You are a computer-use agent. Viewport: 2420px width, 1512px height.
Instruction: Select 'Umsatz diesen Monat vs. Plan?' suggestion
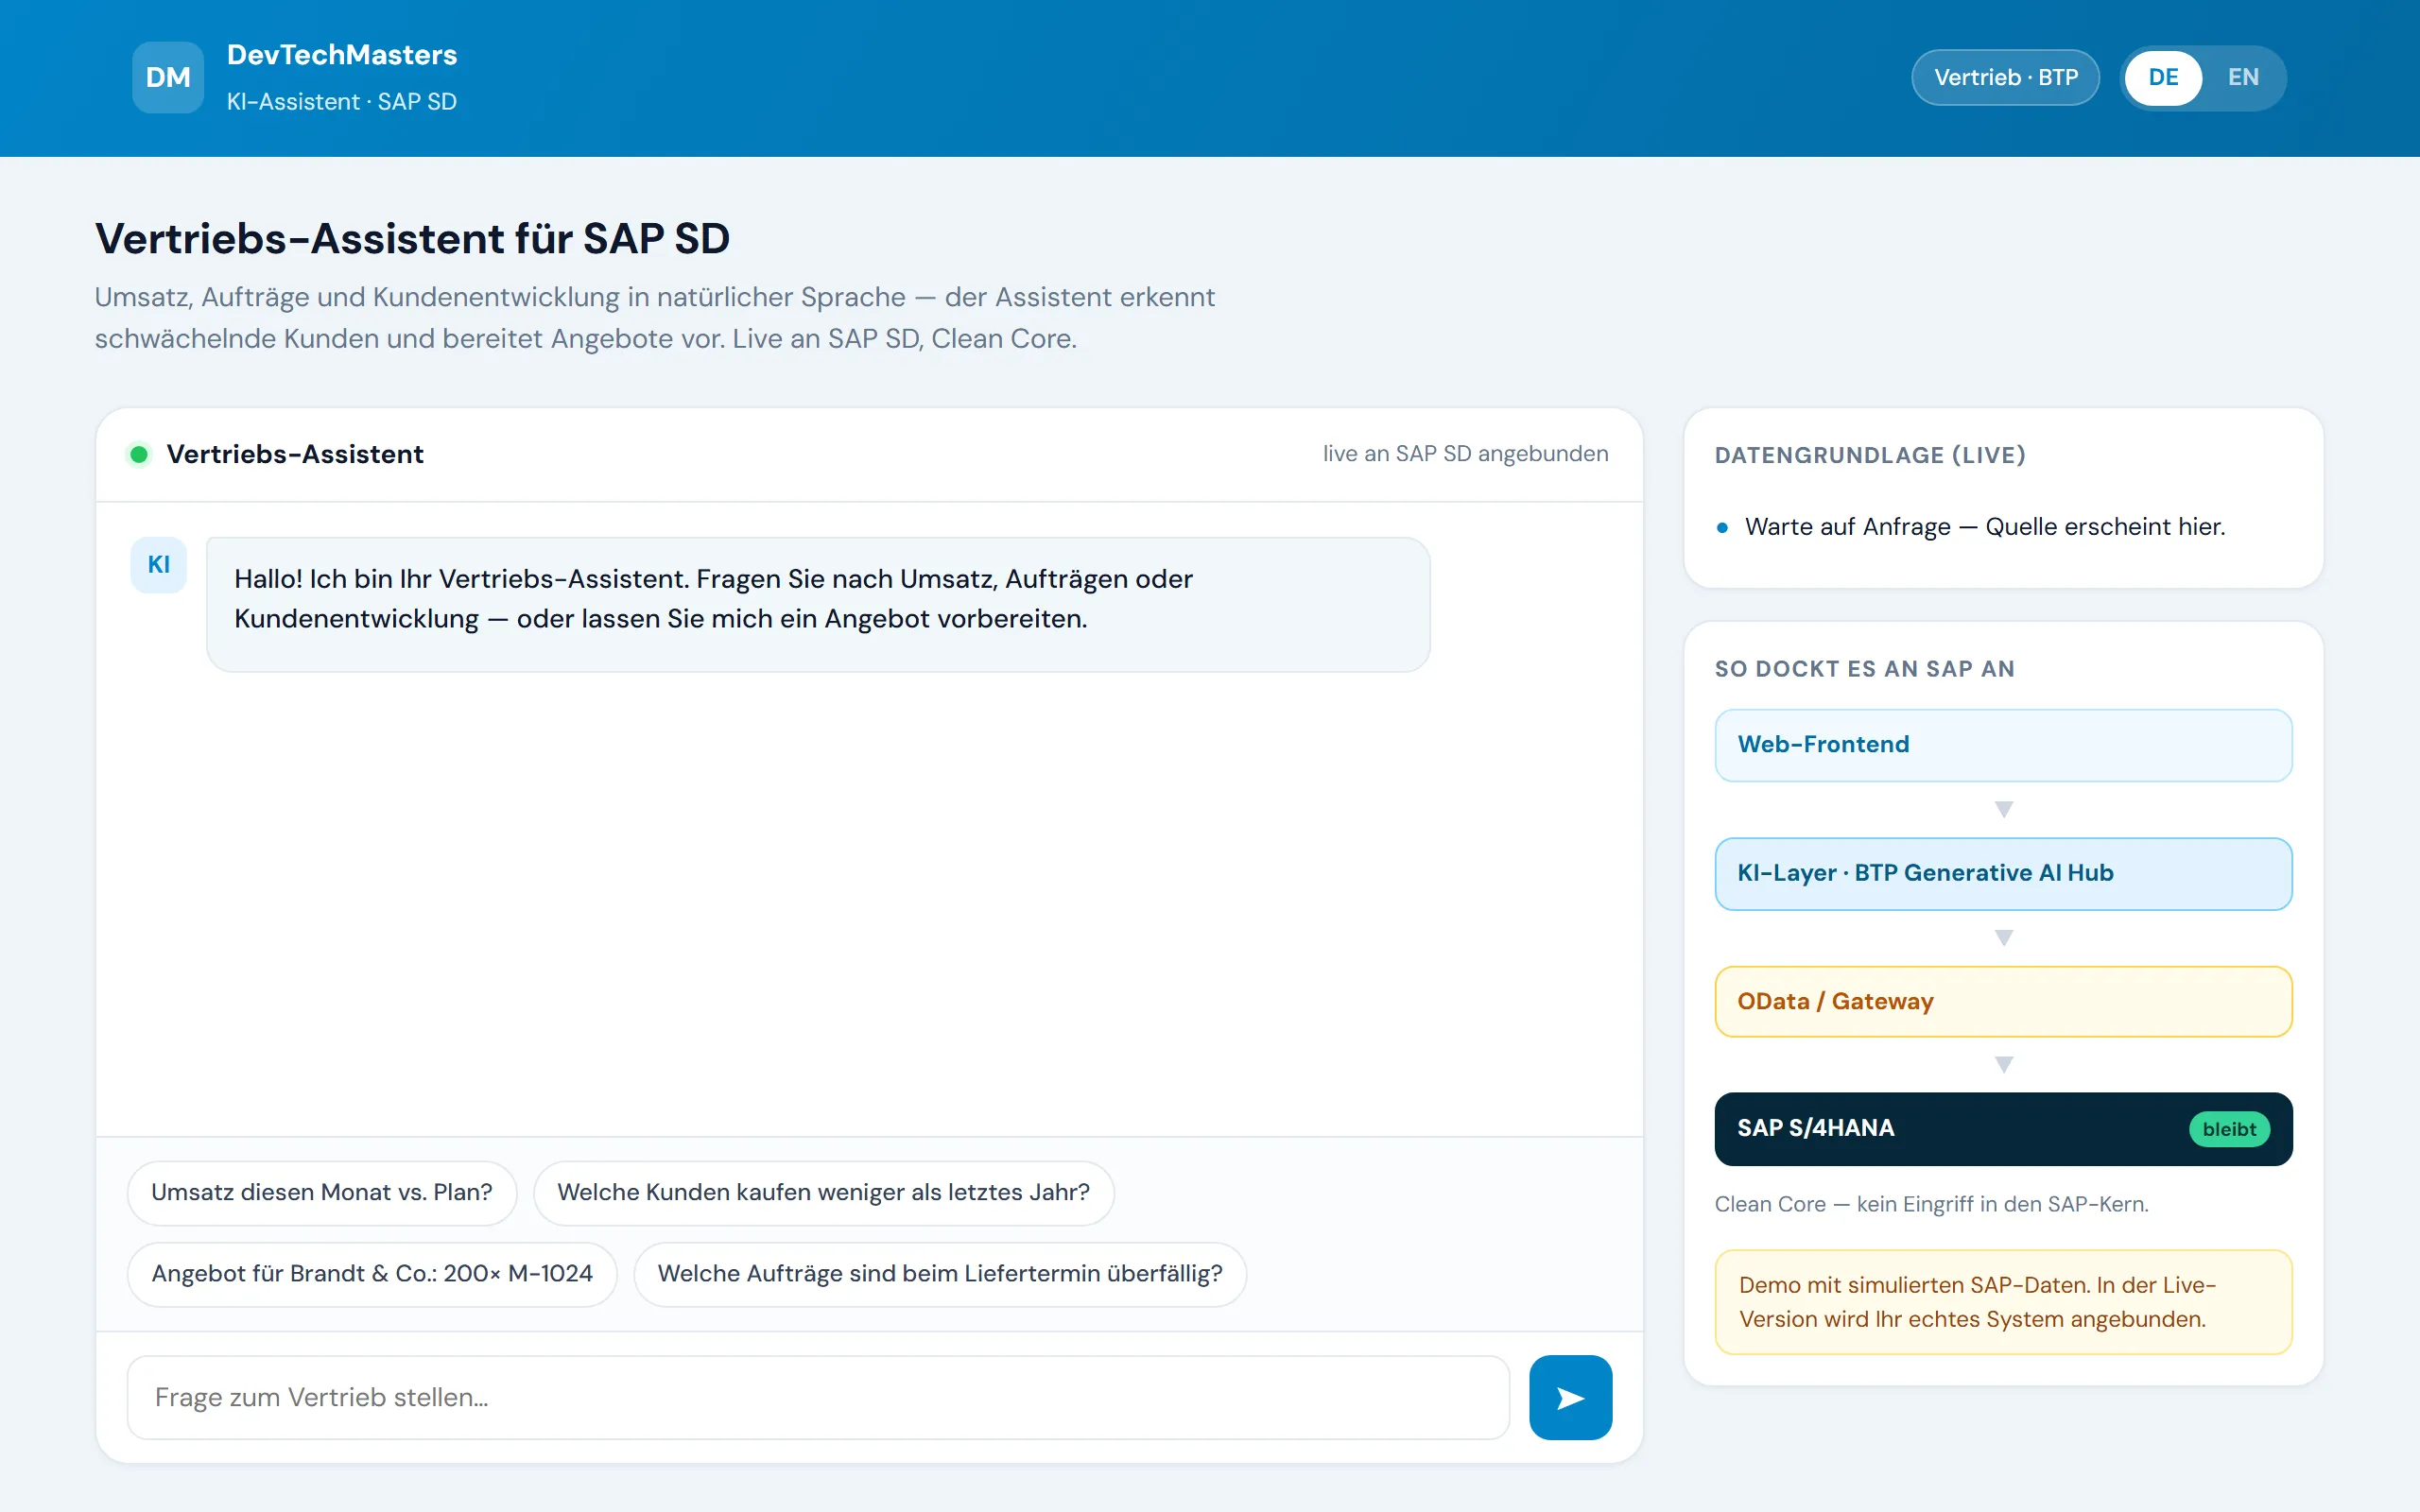tap(322, 1192)
